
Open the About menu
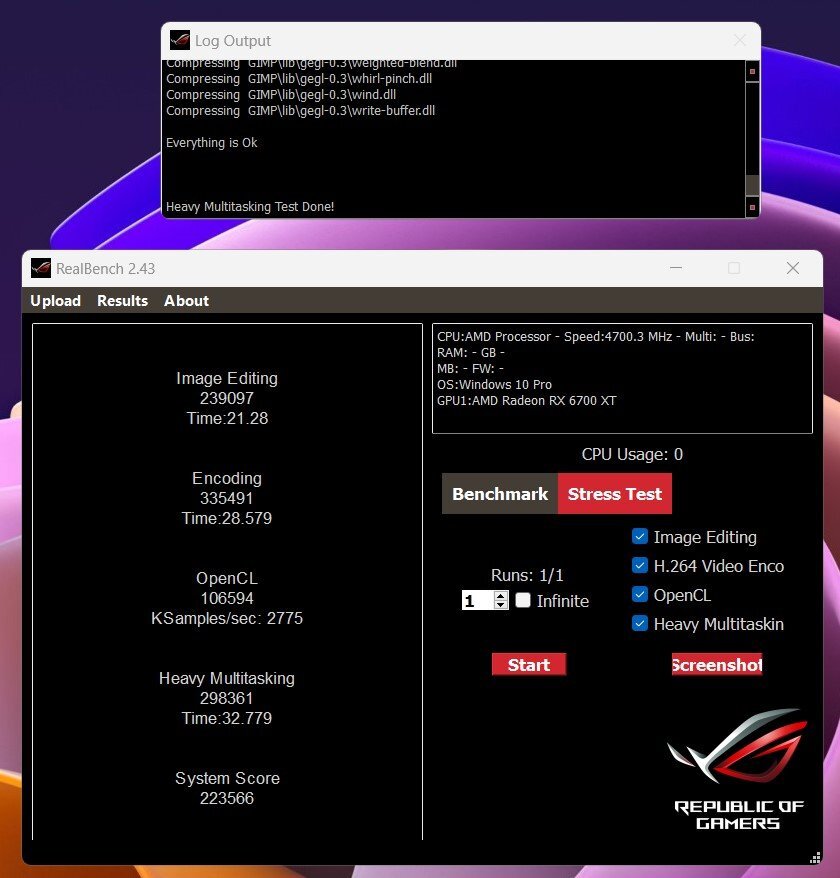click(186, 301)
